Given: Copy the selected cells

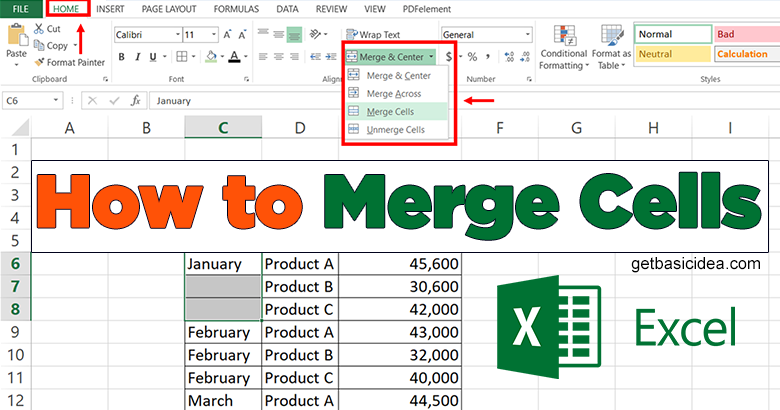Looking at the screenshot, I should [51, 45].
